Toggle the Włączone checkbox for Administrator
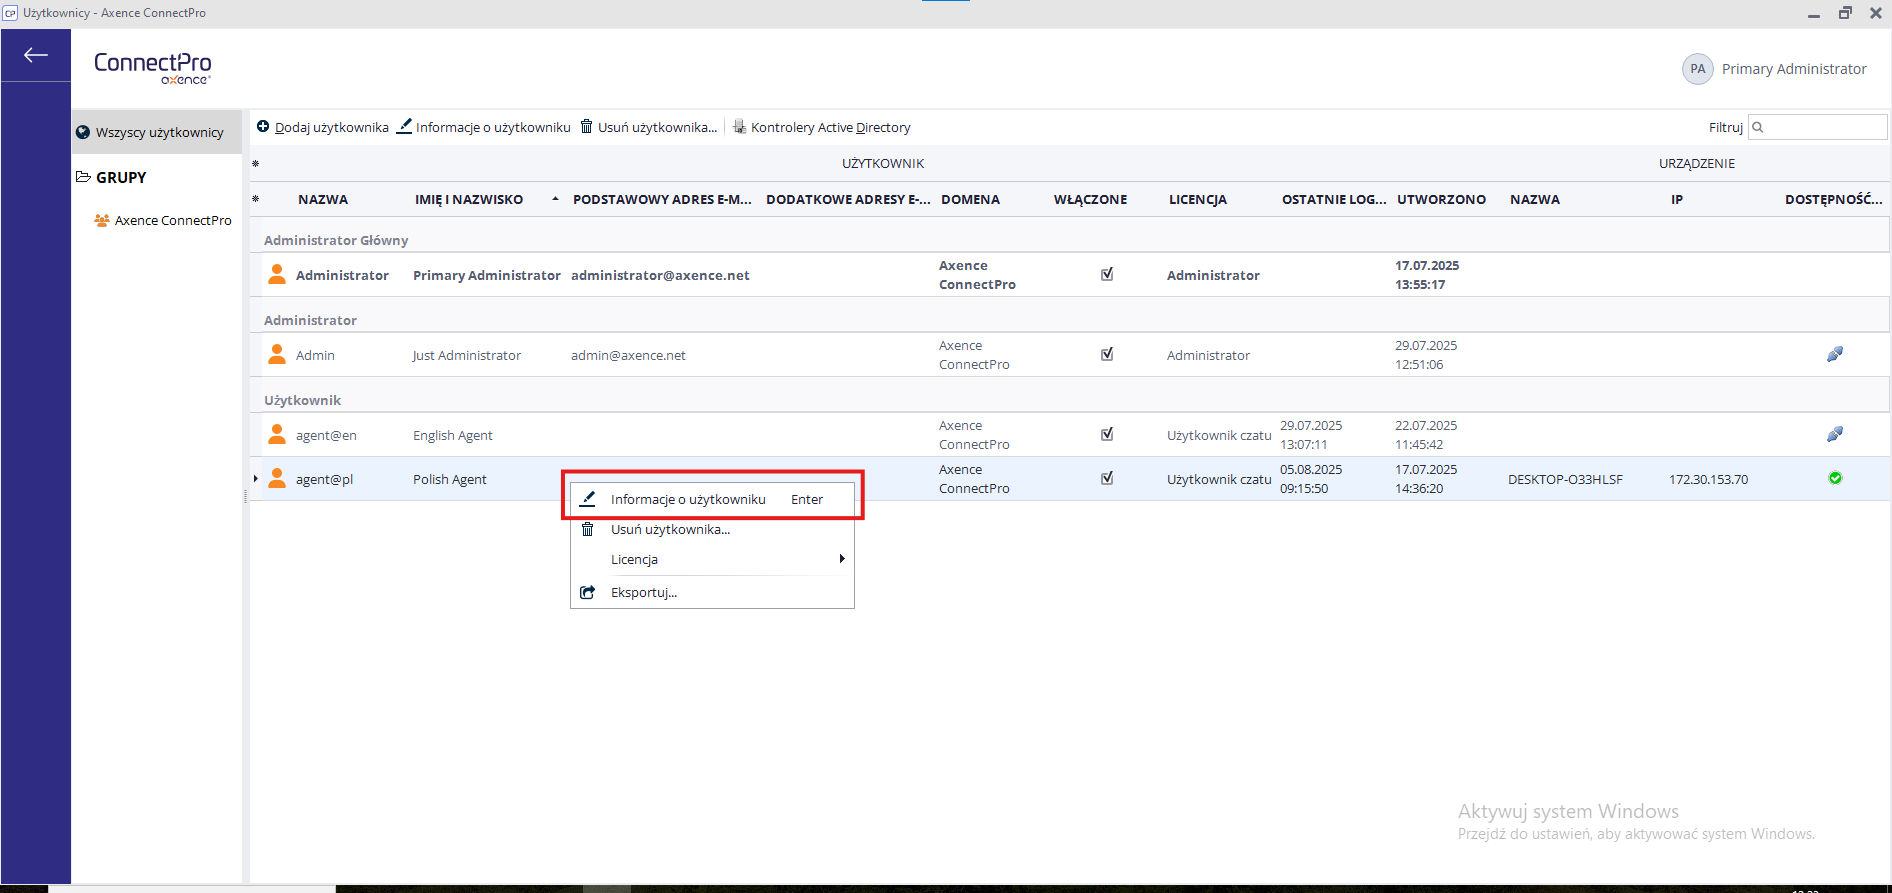Screen dimensions: 1892x893 1107,274
